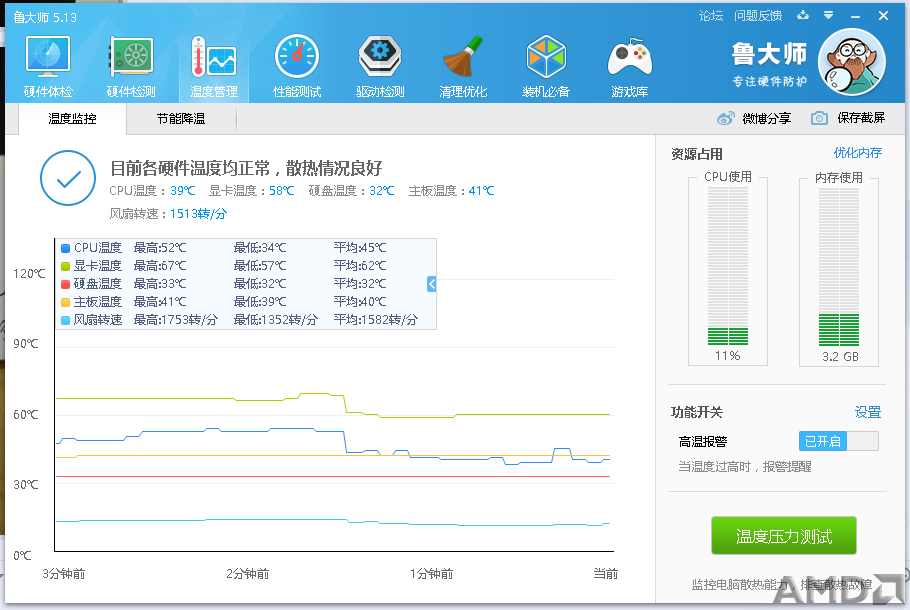Click the 最高:52℃ CPU legend value
Screen dimensions: 910x610
[160, 248]
